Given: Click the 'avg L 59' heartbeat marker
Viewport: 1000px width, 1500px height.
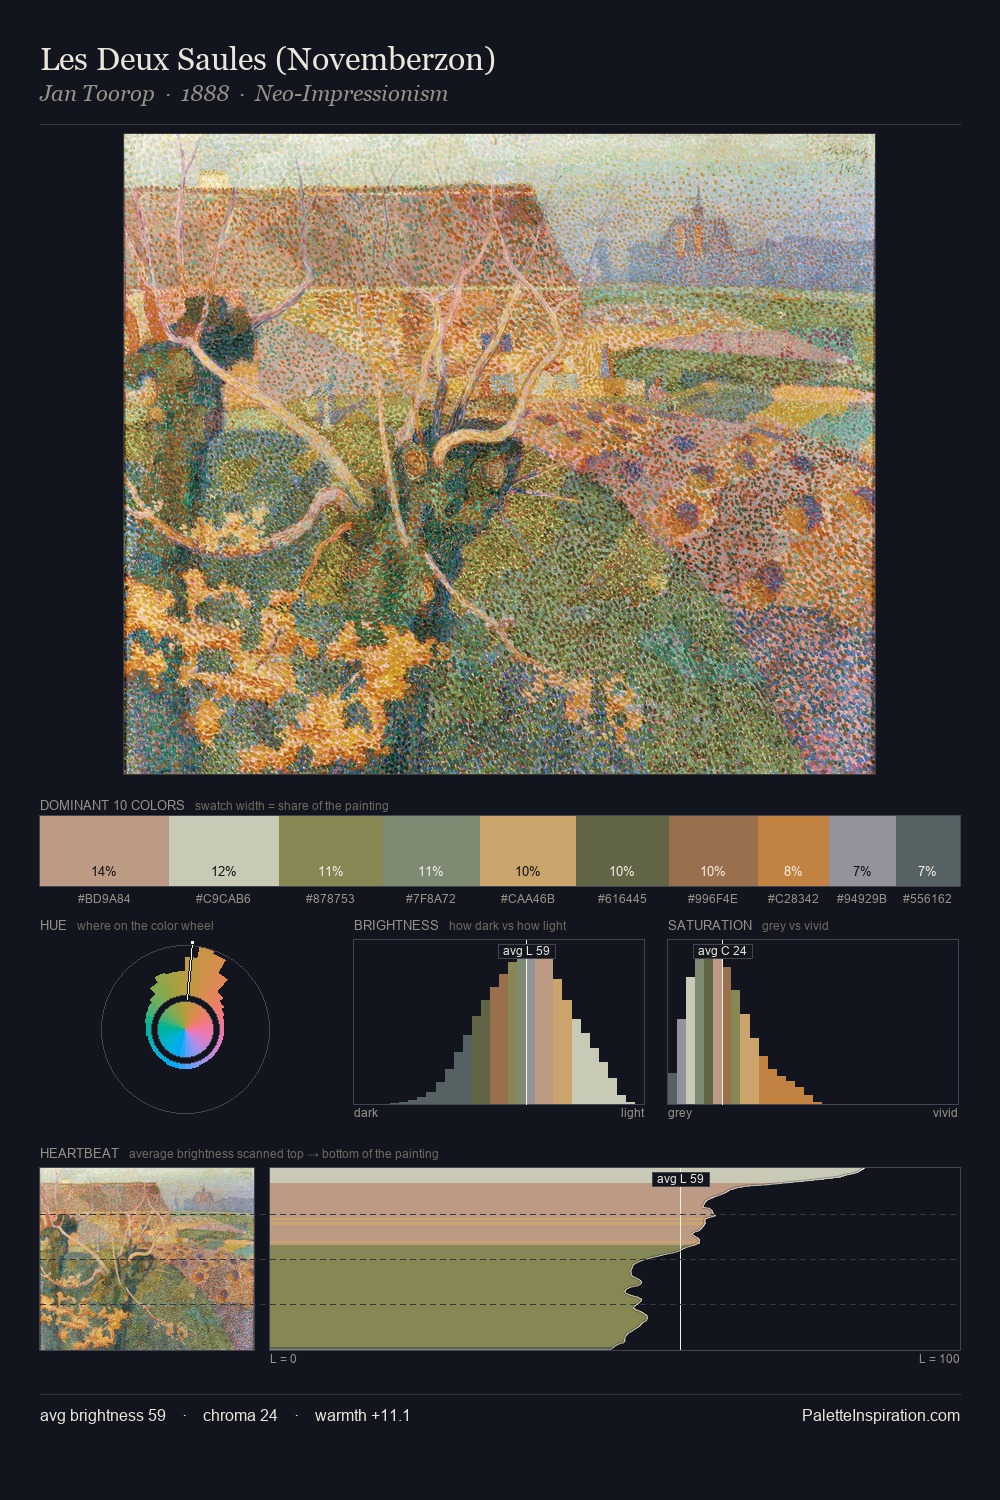Looking at the screenshot, I should click(680, 1179).
